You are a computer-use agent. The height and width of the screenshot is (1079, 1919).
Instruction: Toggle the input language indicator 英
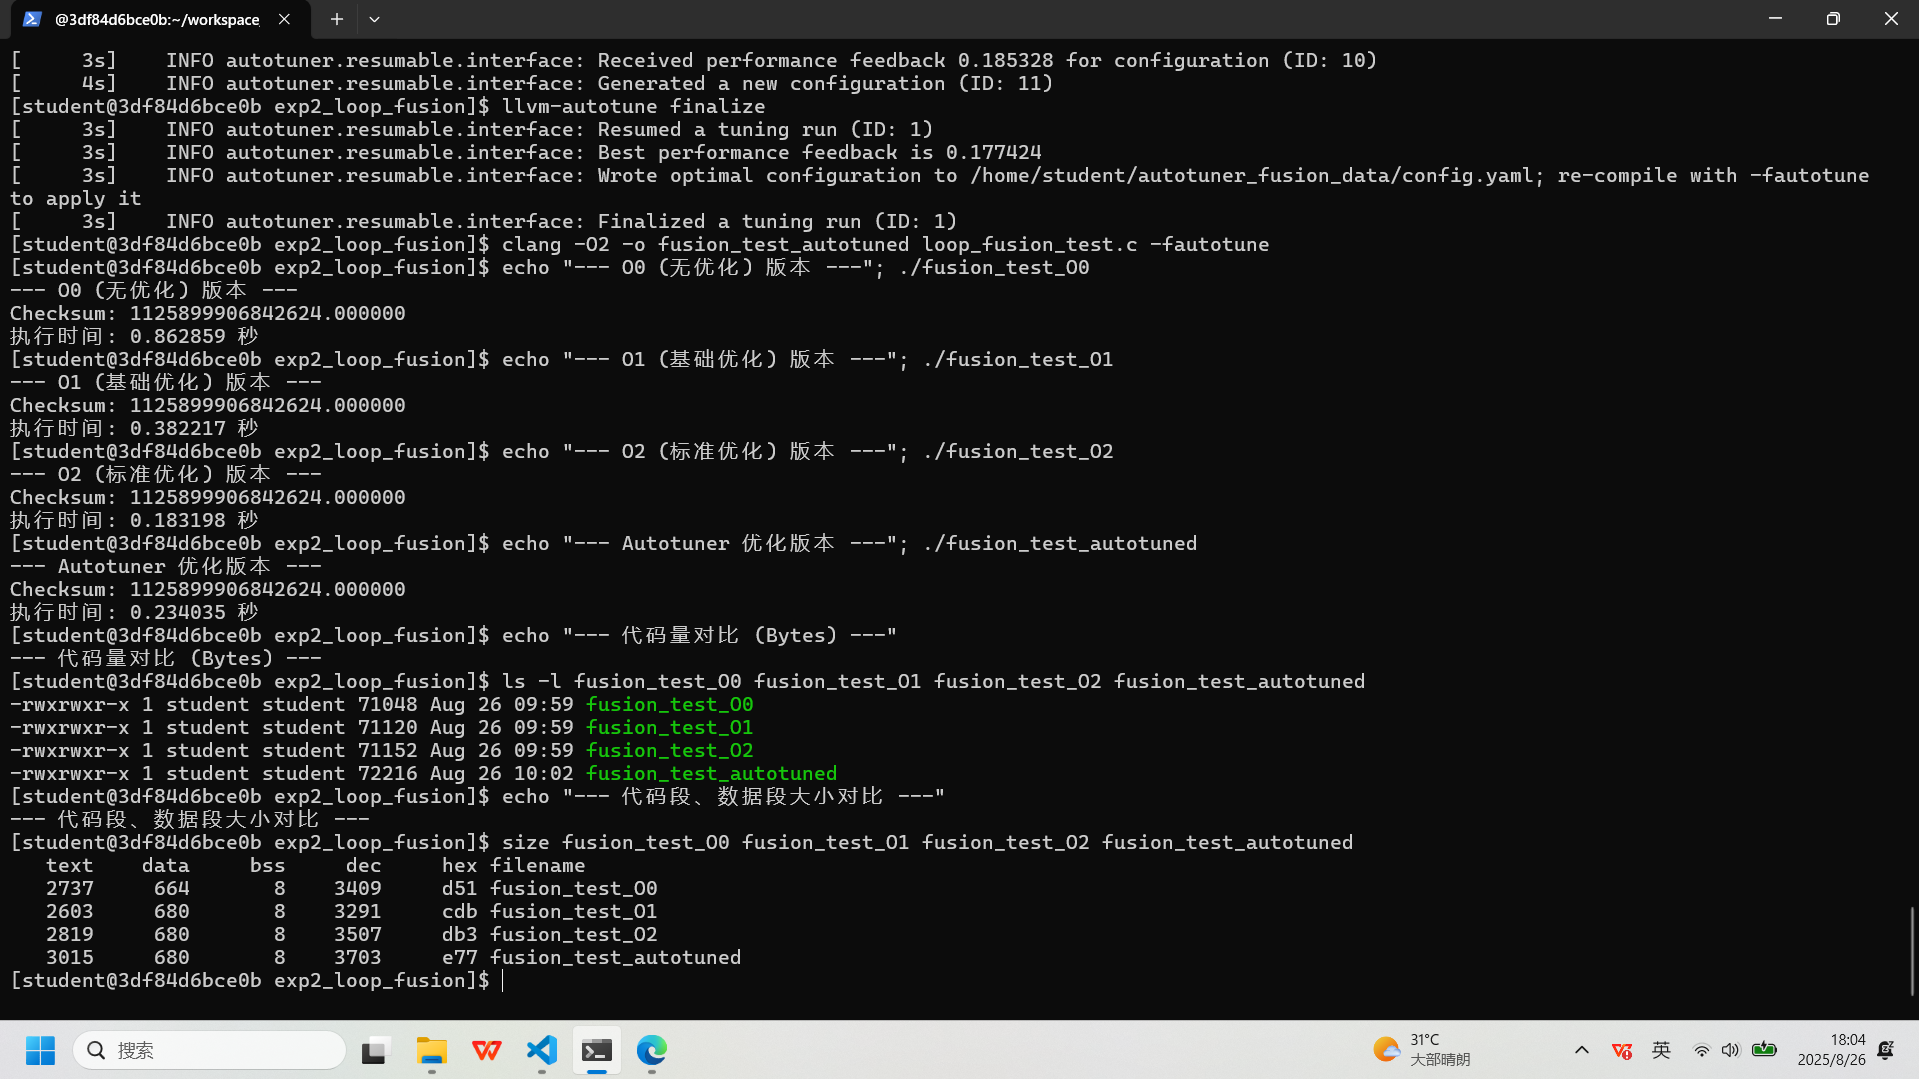[x=1661, y=1050]
